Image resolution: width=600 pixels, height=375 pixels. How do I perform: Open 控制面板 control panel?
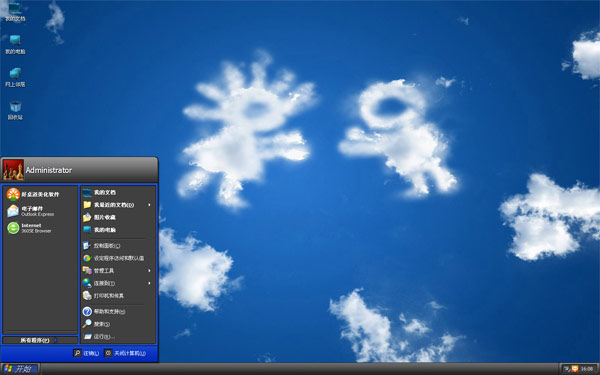pos(117,246)
